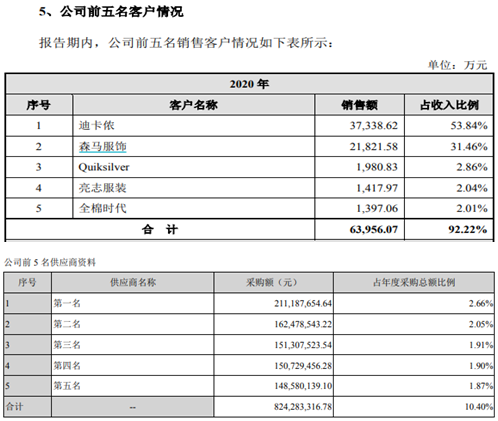
Task: Click the Quiksilver customer cell
Action: 193,167
